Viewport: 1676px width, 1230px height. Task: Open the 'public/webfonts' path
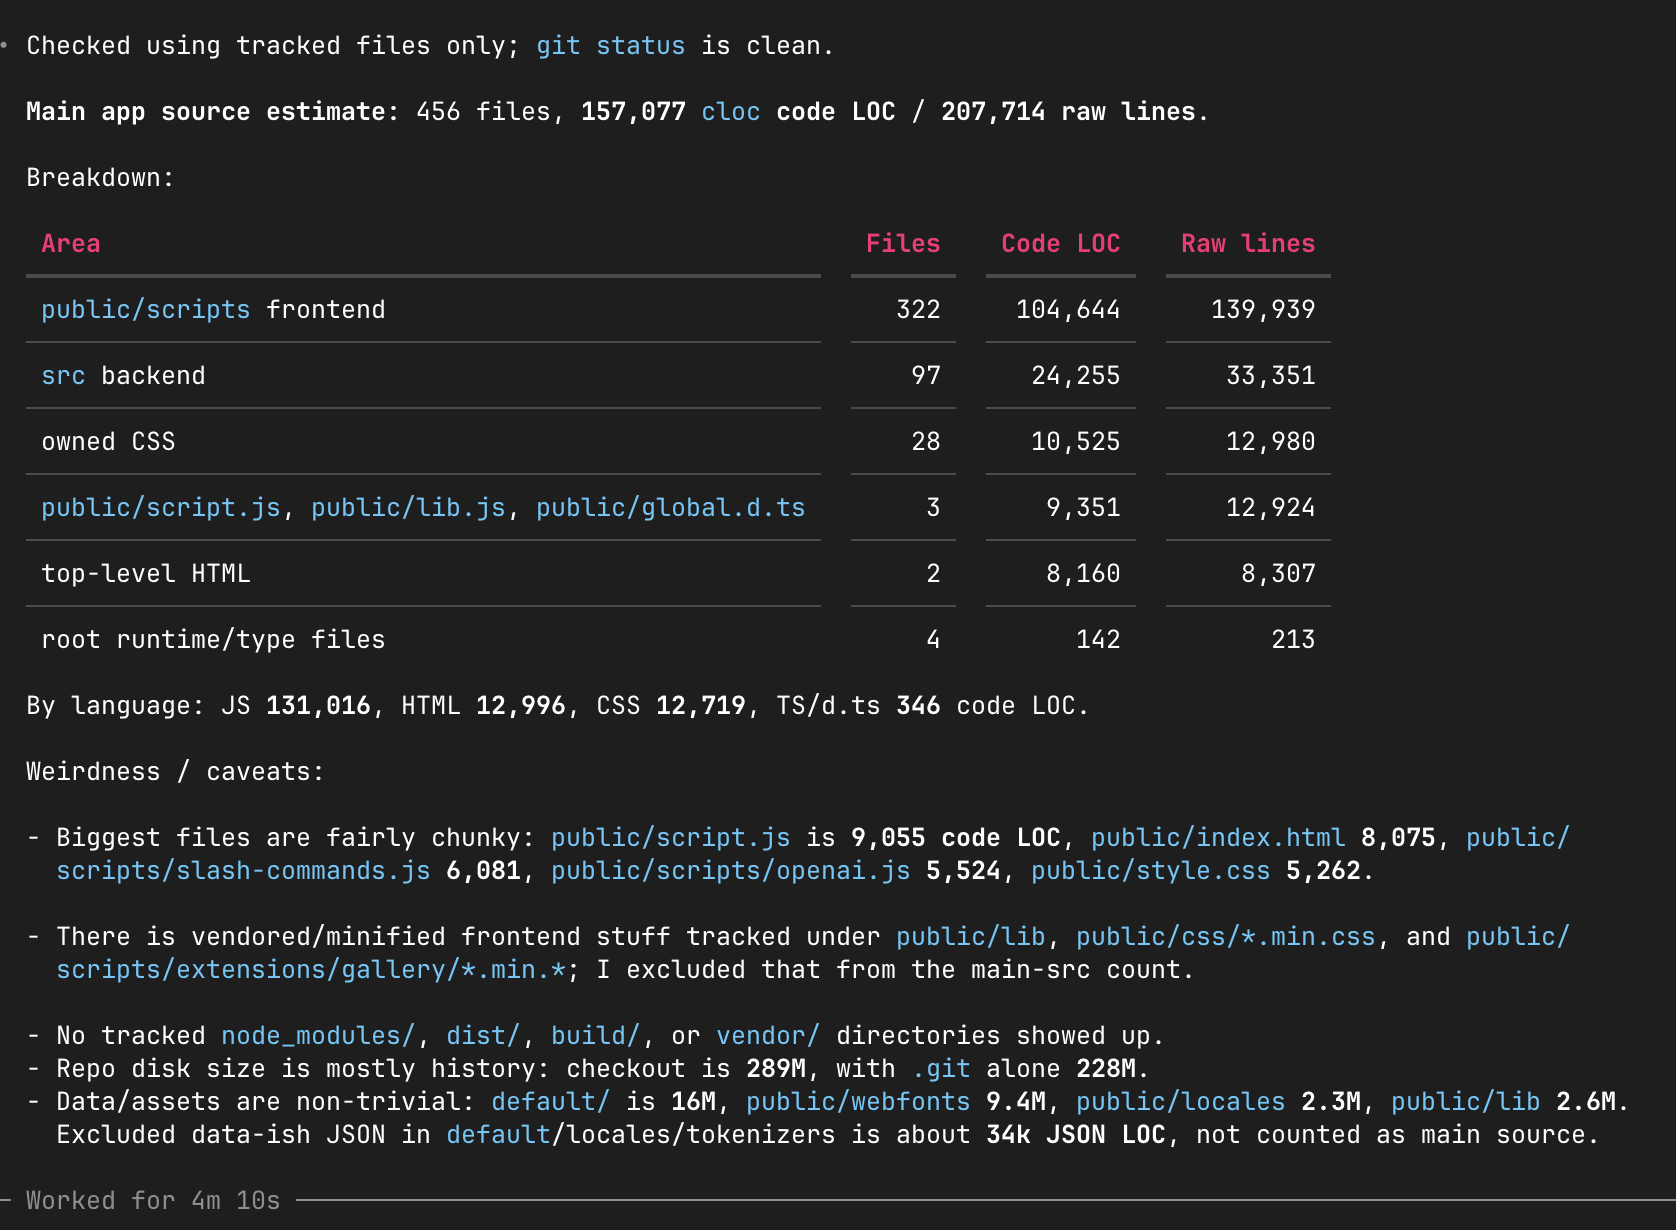pos(858,1102)
